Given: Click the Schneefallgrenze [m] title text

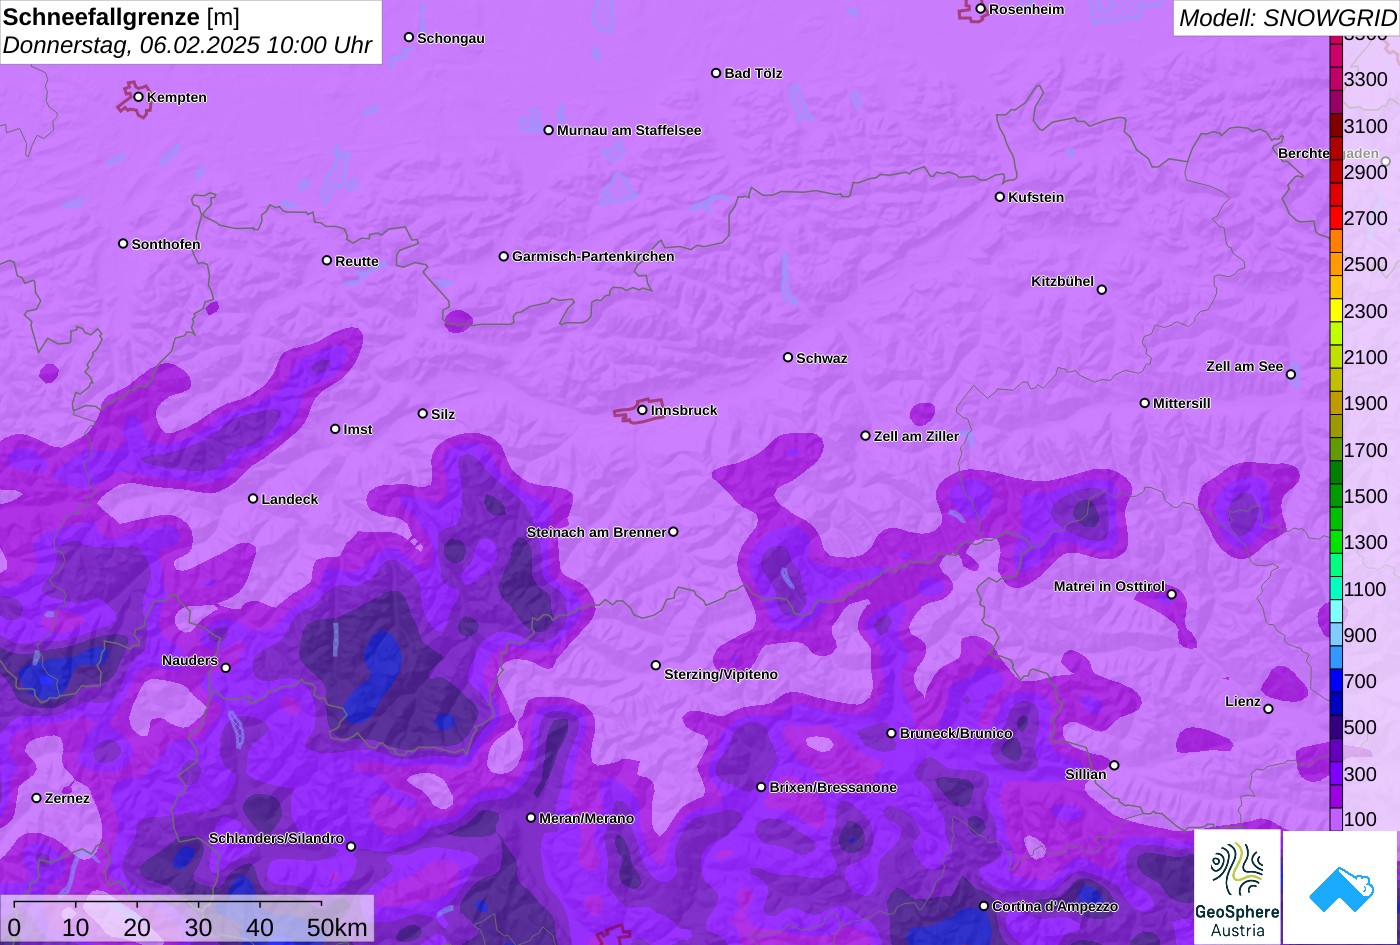Looking at the screenshot, I should [x=121, y=17].
